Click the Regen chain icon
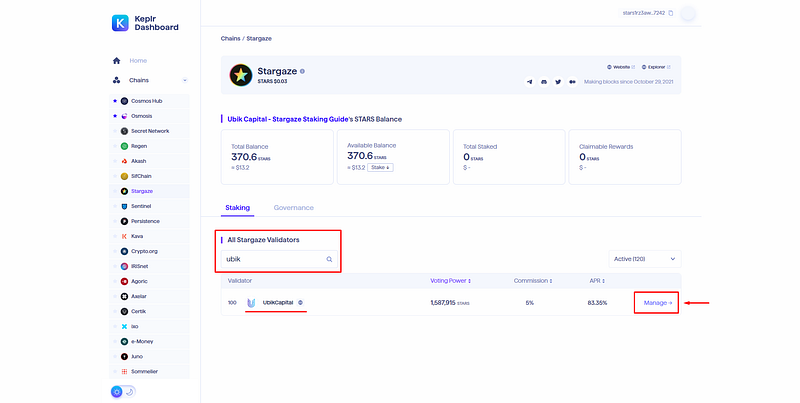 point(124,146)
